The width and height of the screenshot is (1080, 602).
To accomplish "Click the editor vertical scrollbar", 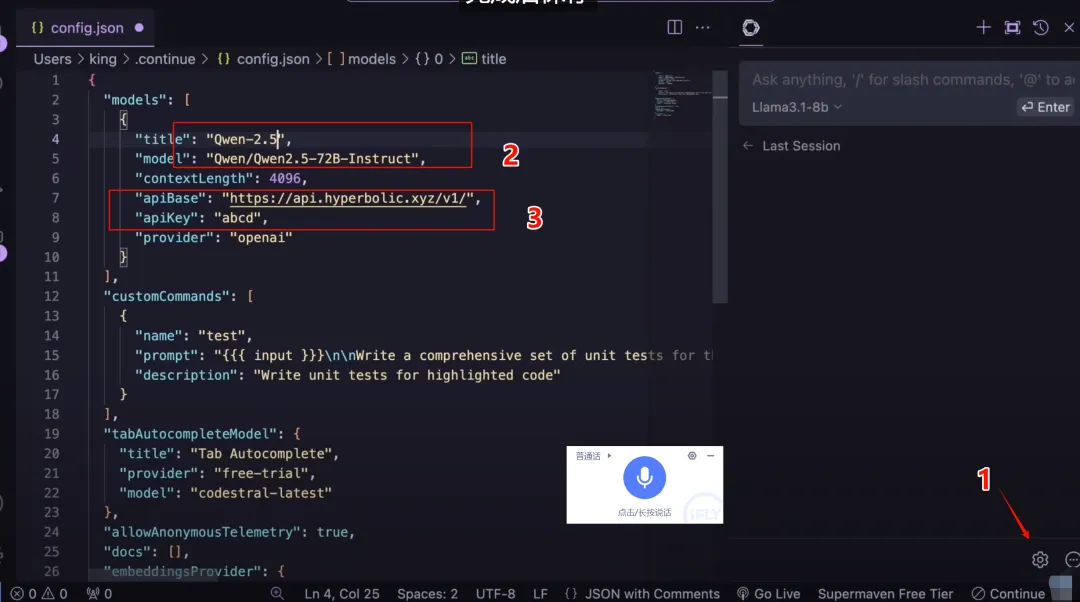I will click(720, 186).
